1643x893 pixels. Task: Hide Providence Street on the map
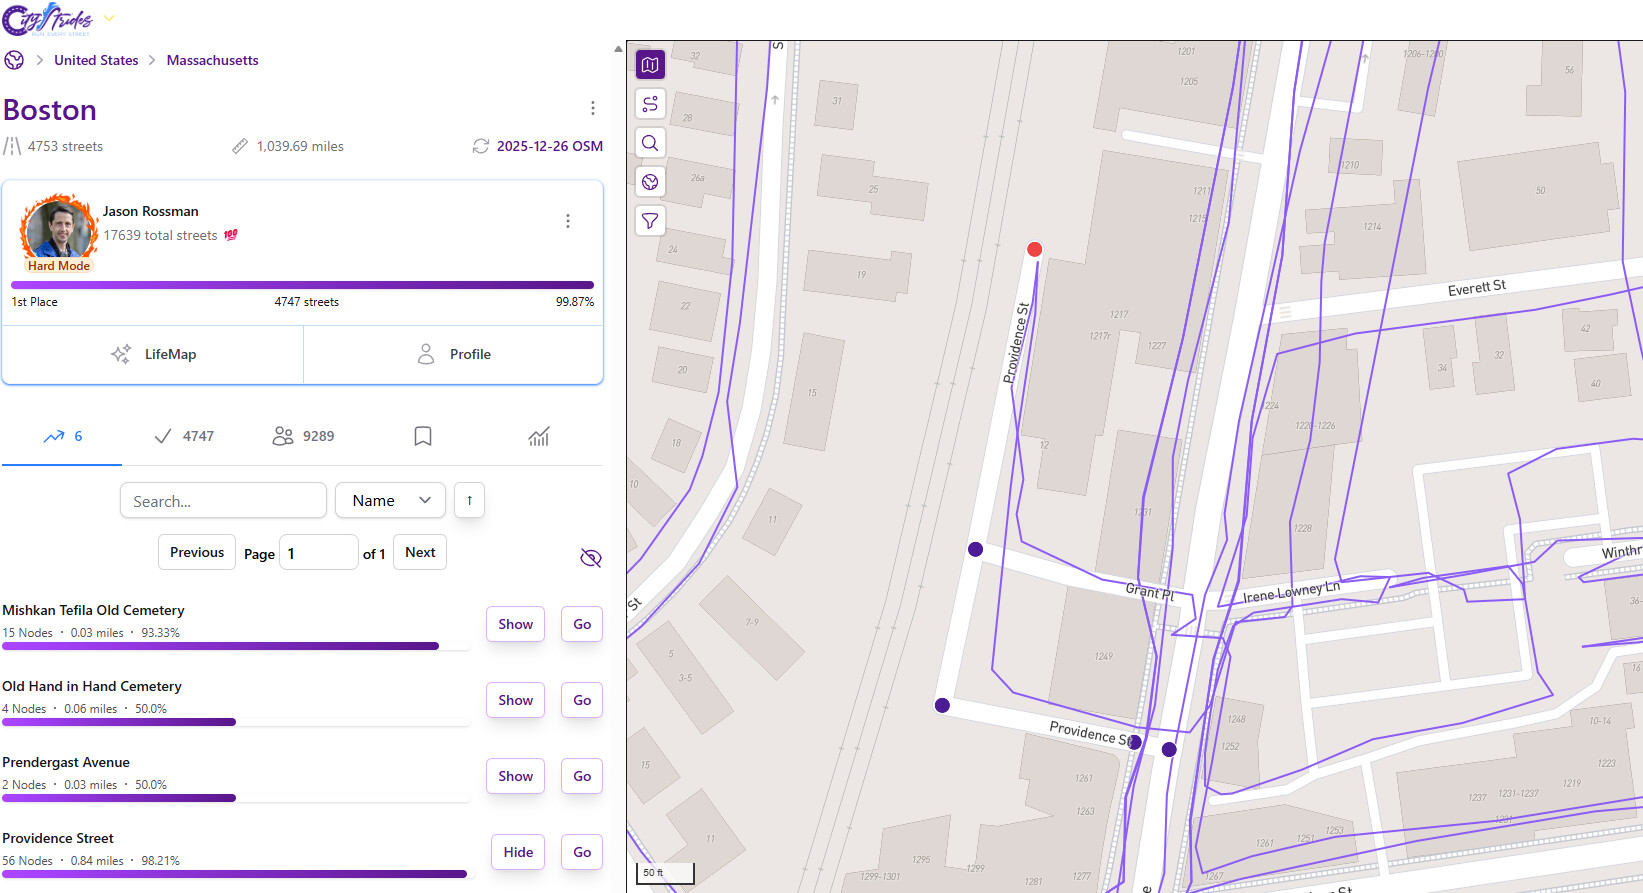point(517,852)
